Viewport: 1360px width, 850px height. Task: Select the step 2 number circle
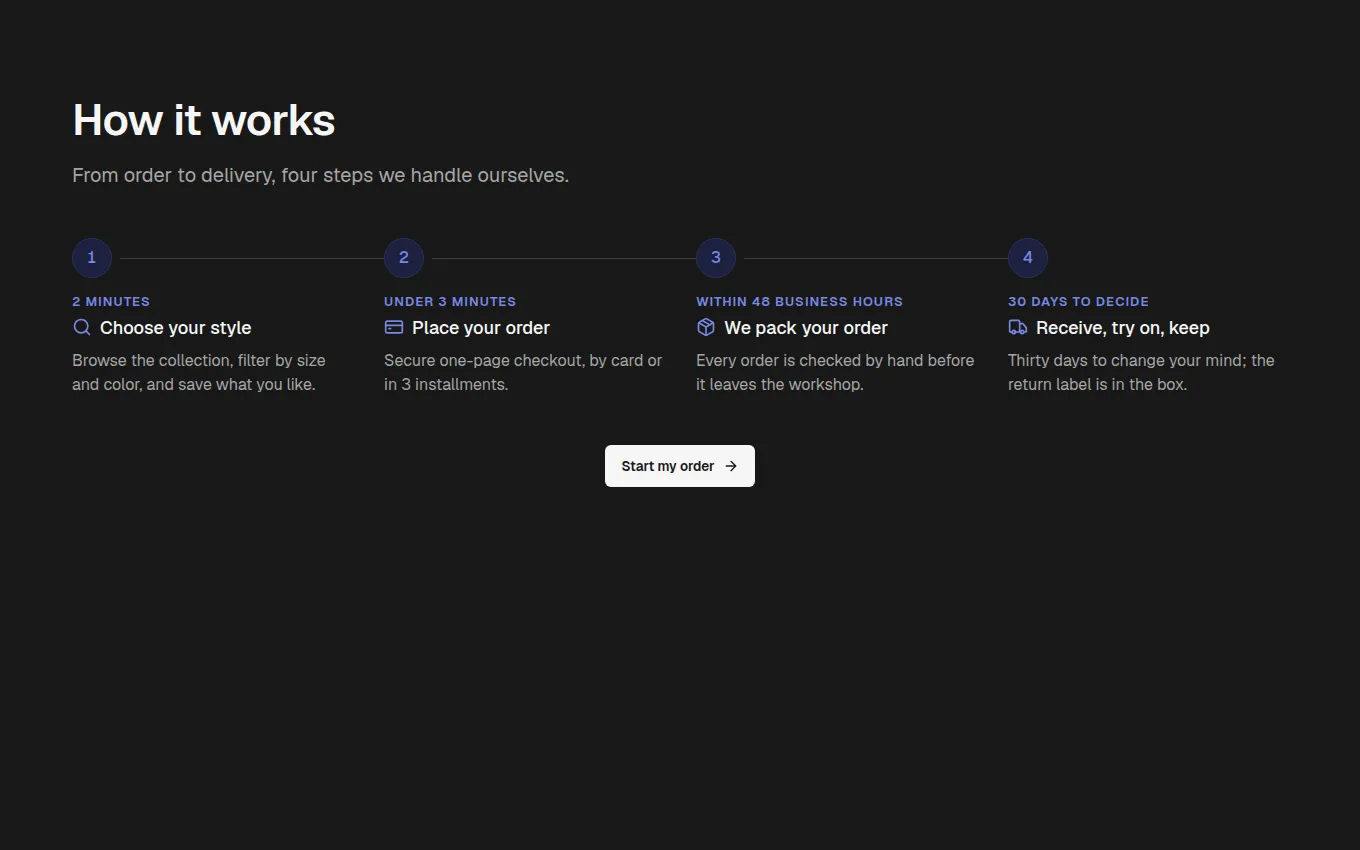[x=404, y=258]
